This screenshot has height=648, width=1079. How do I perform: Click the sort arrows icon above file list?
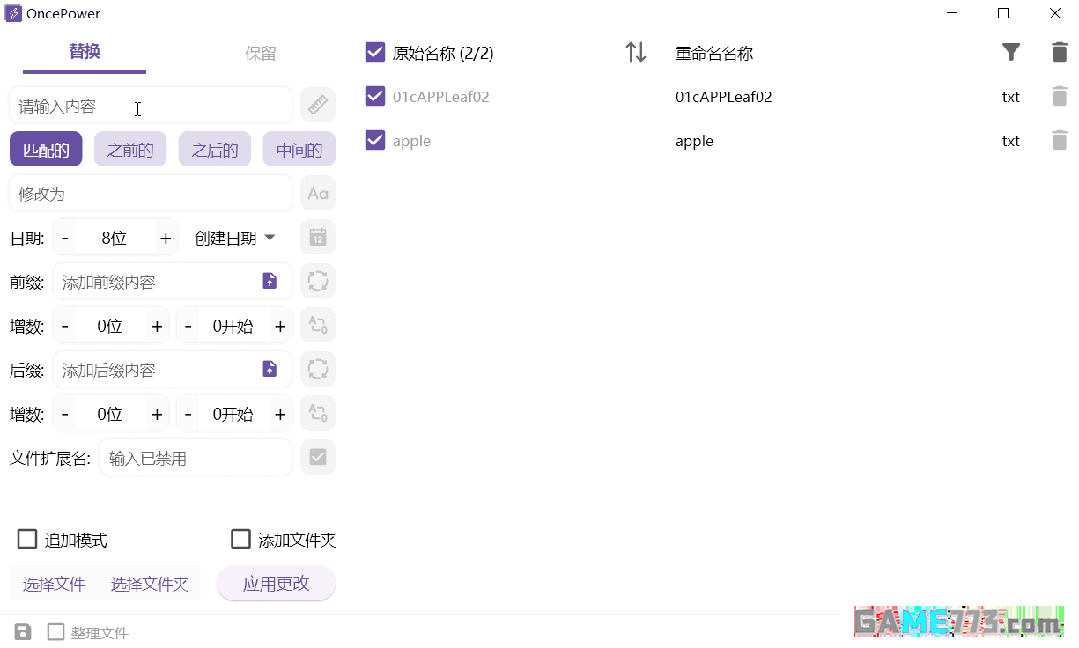635,52
